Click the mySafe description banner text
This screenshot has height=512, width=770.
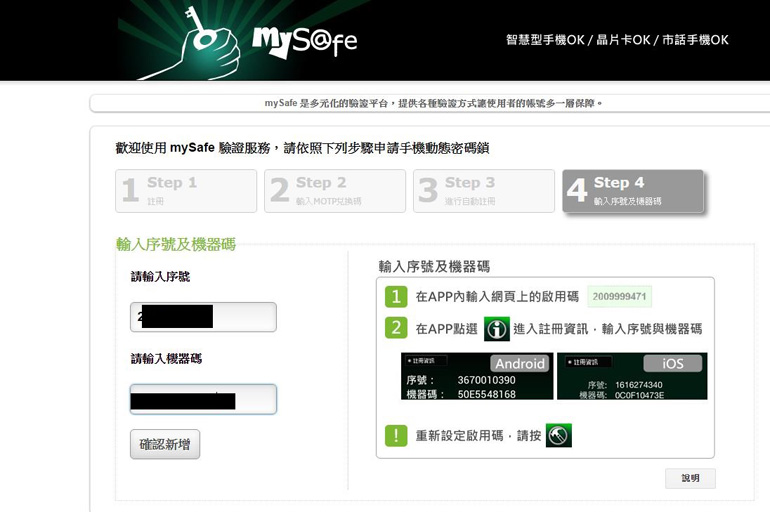433,103
